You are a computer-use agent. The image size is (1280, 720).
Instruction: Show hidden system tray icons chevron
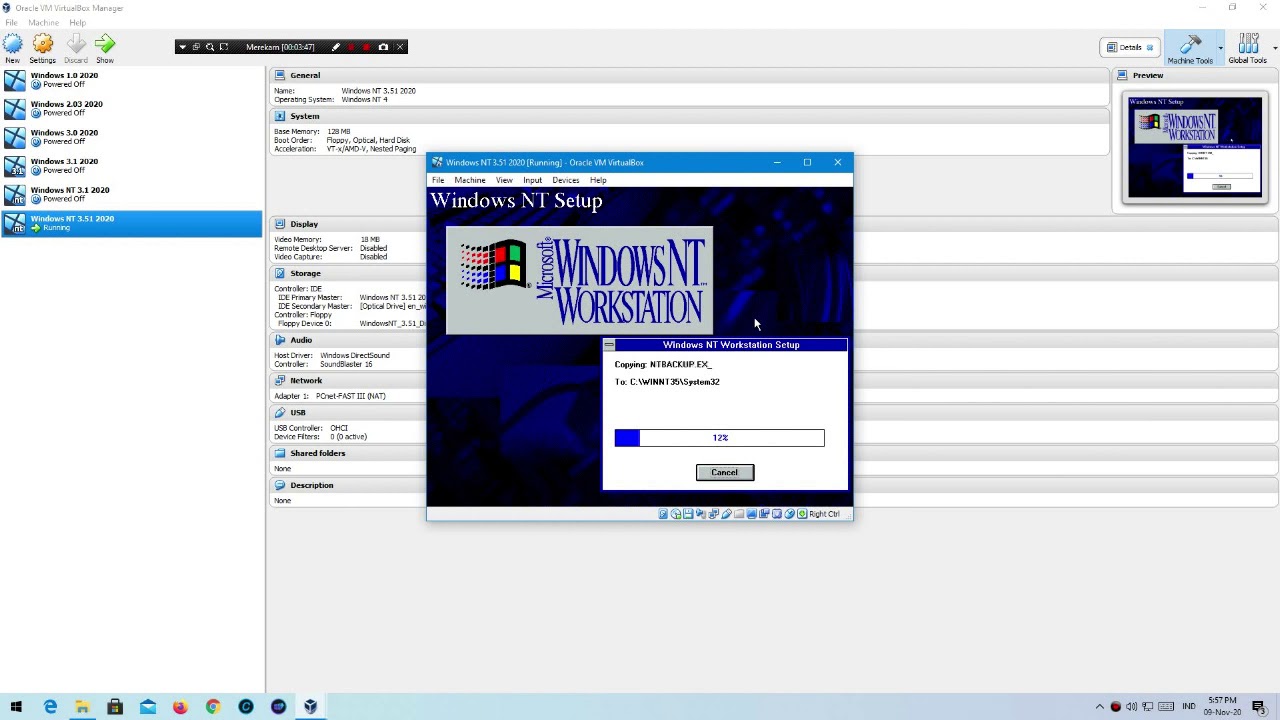pyautogui.click(x=1099, y=707)
